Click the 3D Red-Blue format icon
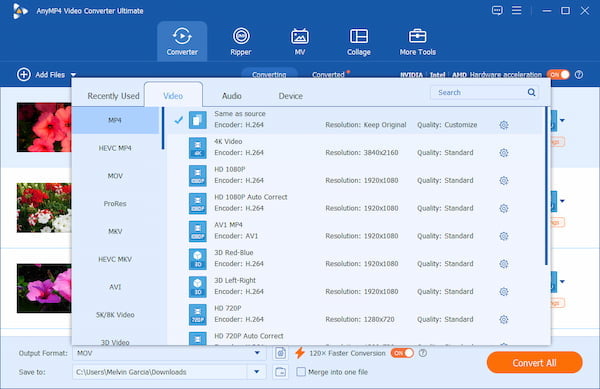 (x=197, y=259)
